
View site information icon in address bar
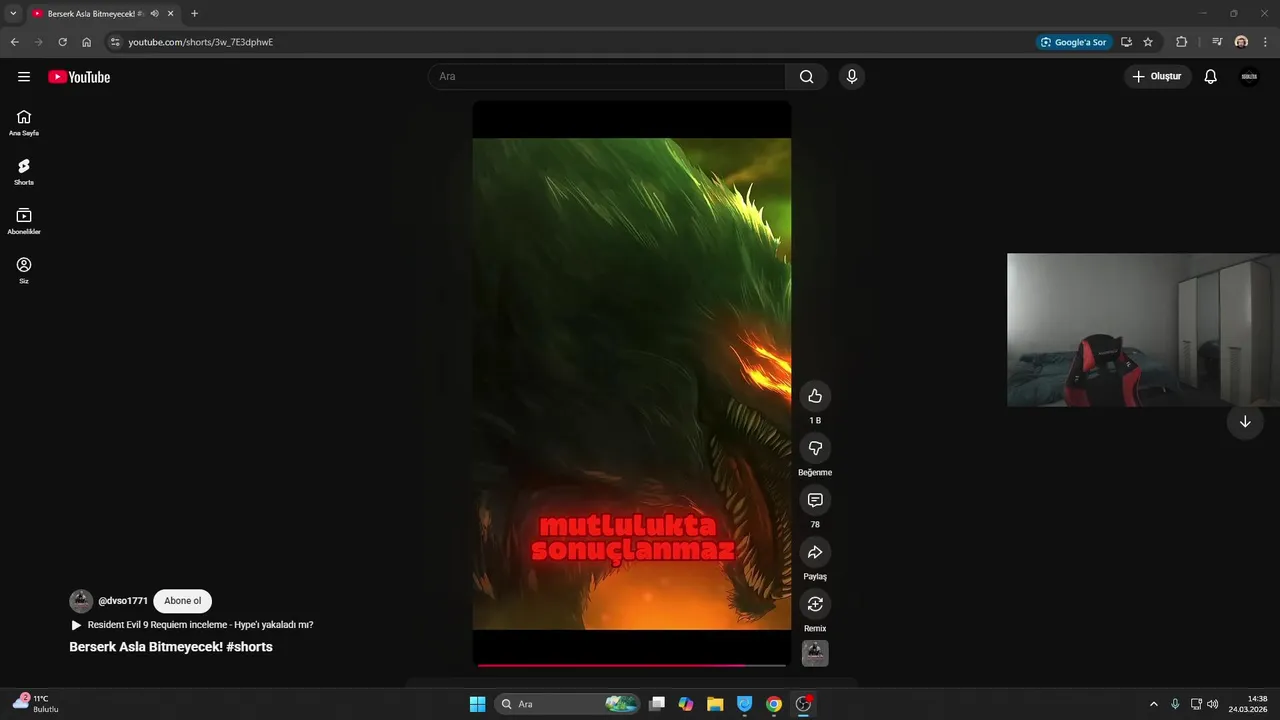tap(115, 42)
